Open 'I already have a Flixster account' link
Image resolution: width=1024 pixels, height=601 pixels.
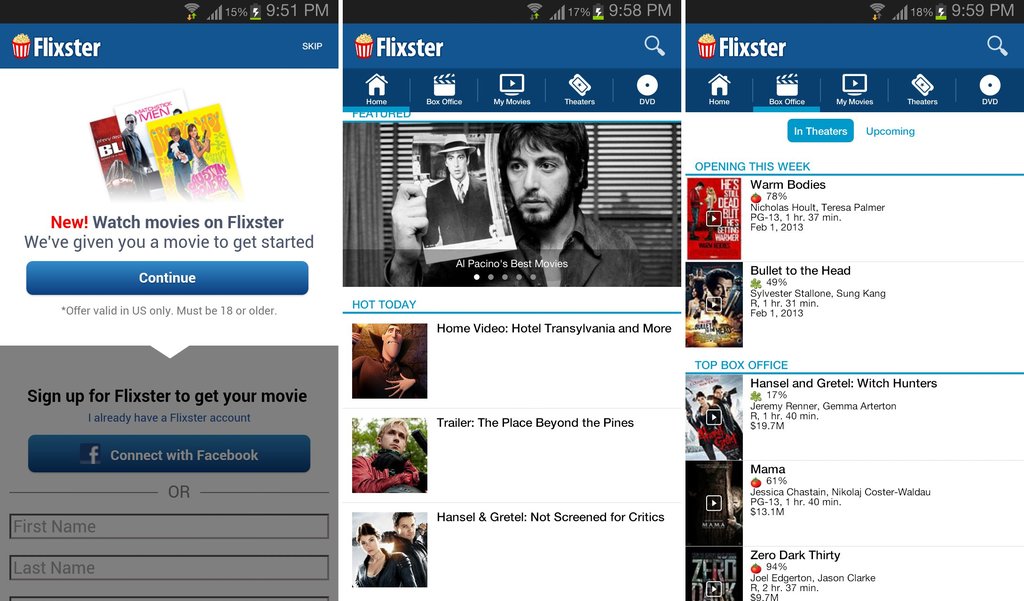click(169, 417)
